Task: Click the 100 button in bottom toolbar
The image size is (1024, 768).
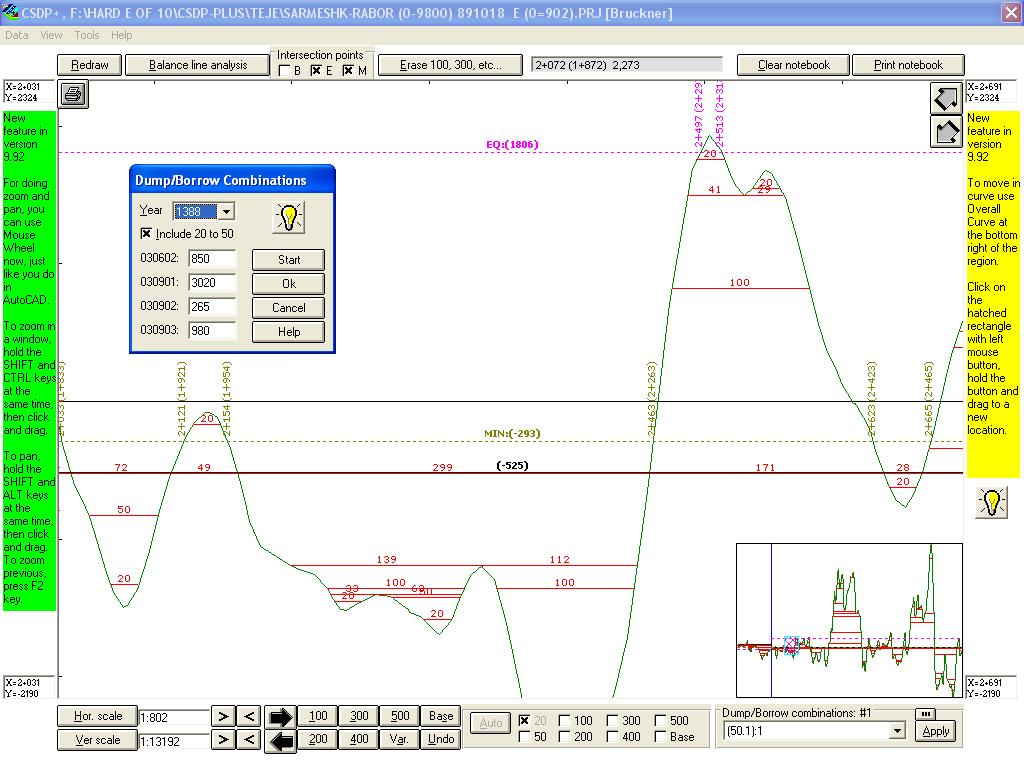Action: point(318,716)
